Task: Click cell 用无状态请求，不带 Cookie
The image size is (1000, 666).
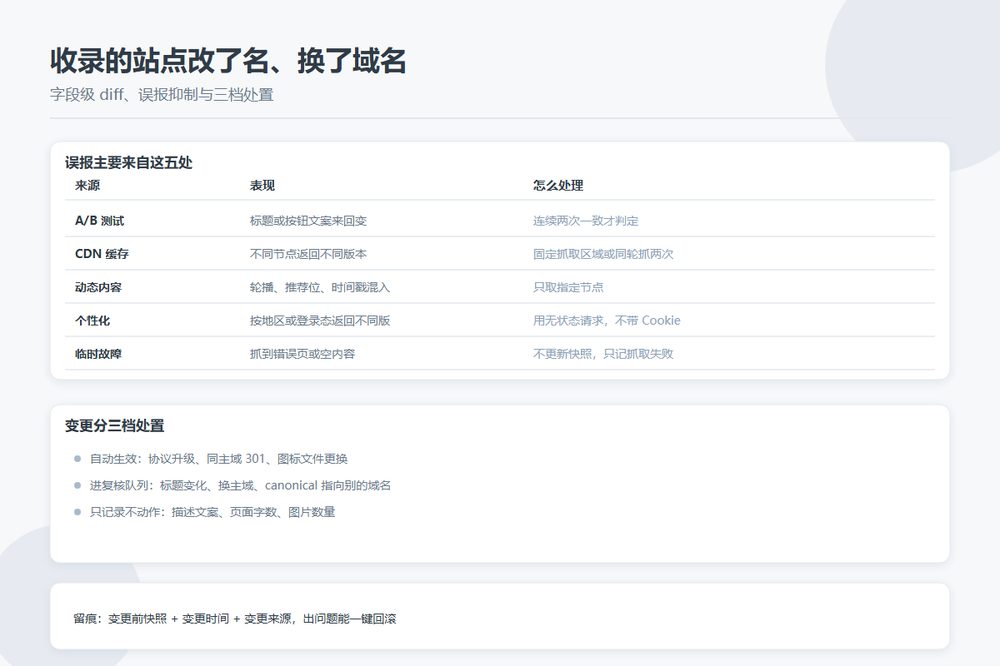Action: (x=607, y=320)
